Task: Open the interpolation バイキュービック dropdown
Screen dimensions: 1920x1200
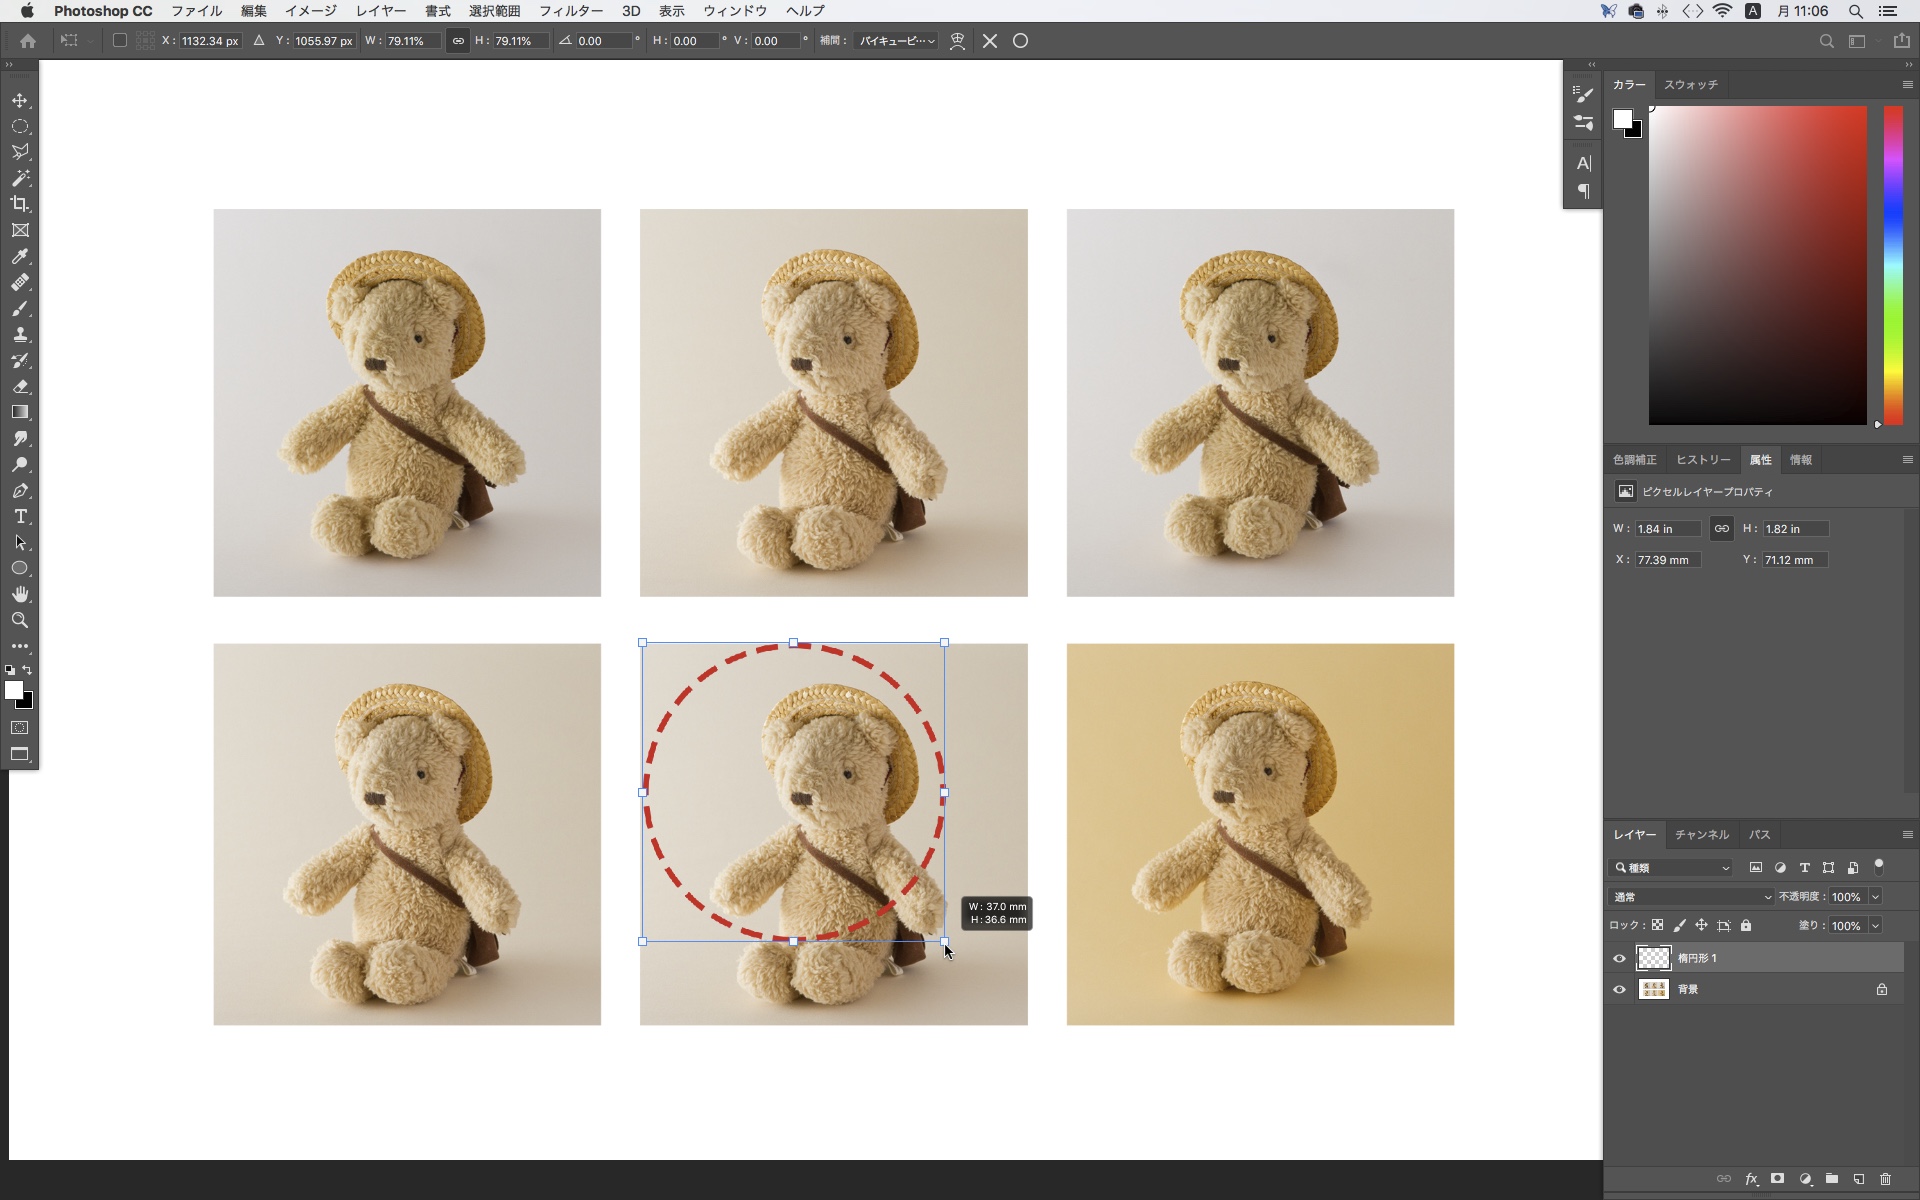Action: click(x=897, y=41)
